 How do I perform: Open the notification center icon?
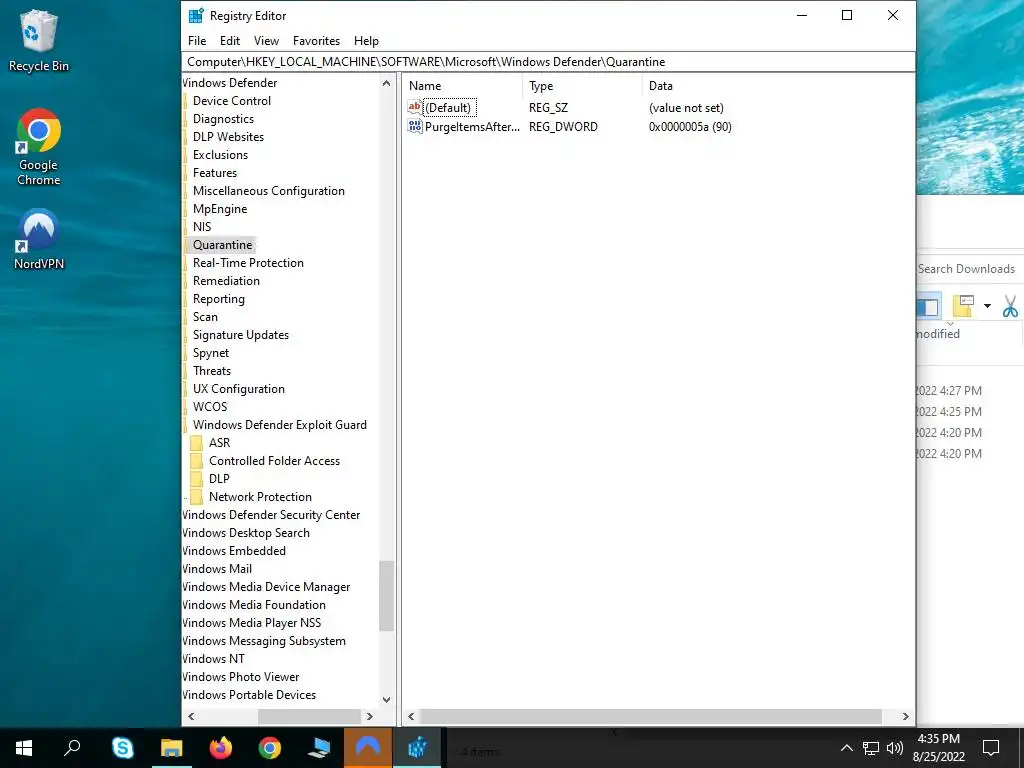[991, 748]
